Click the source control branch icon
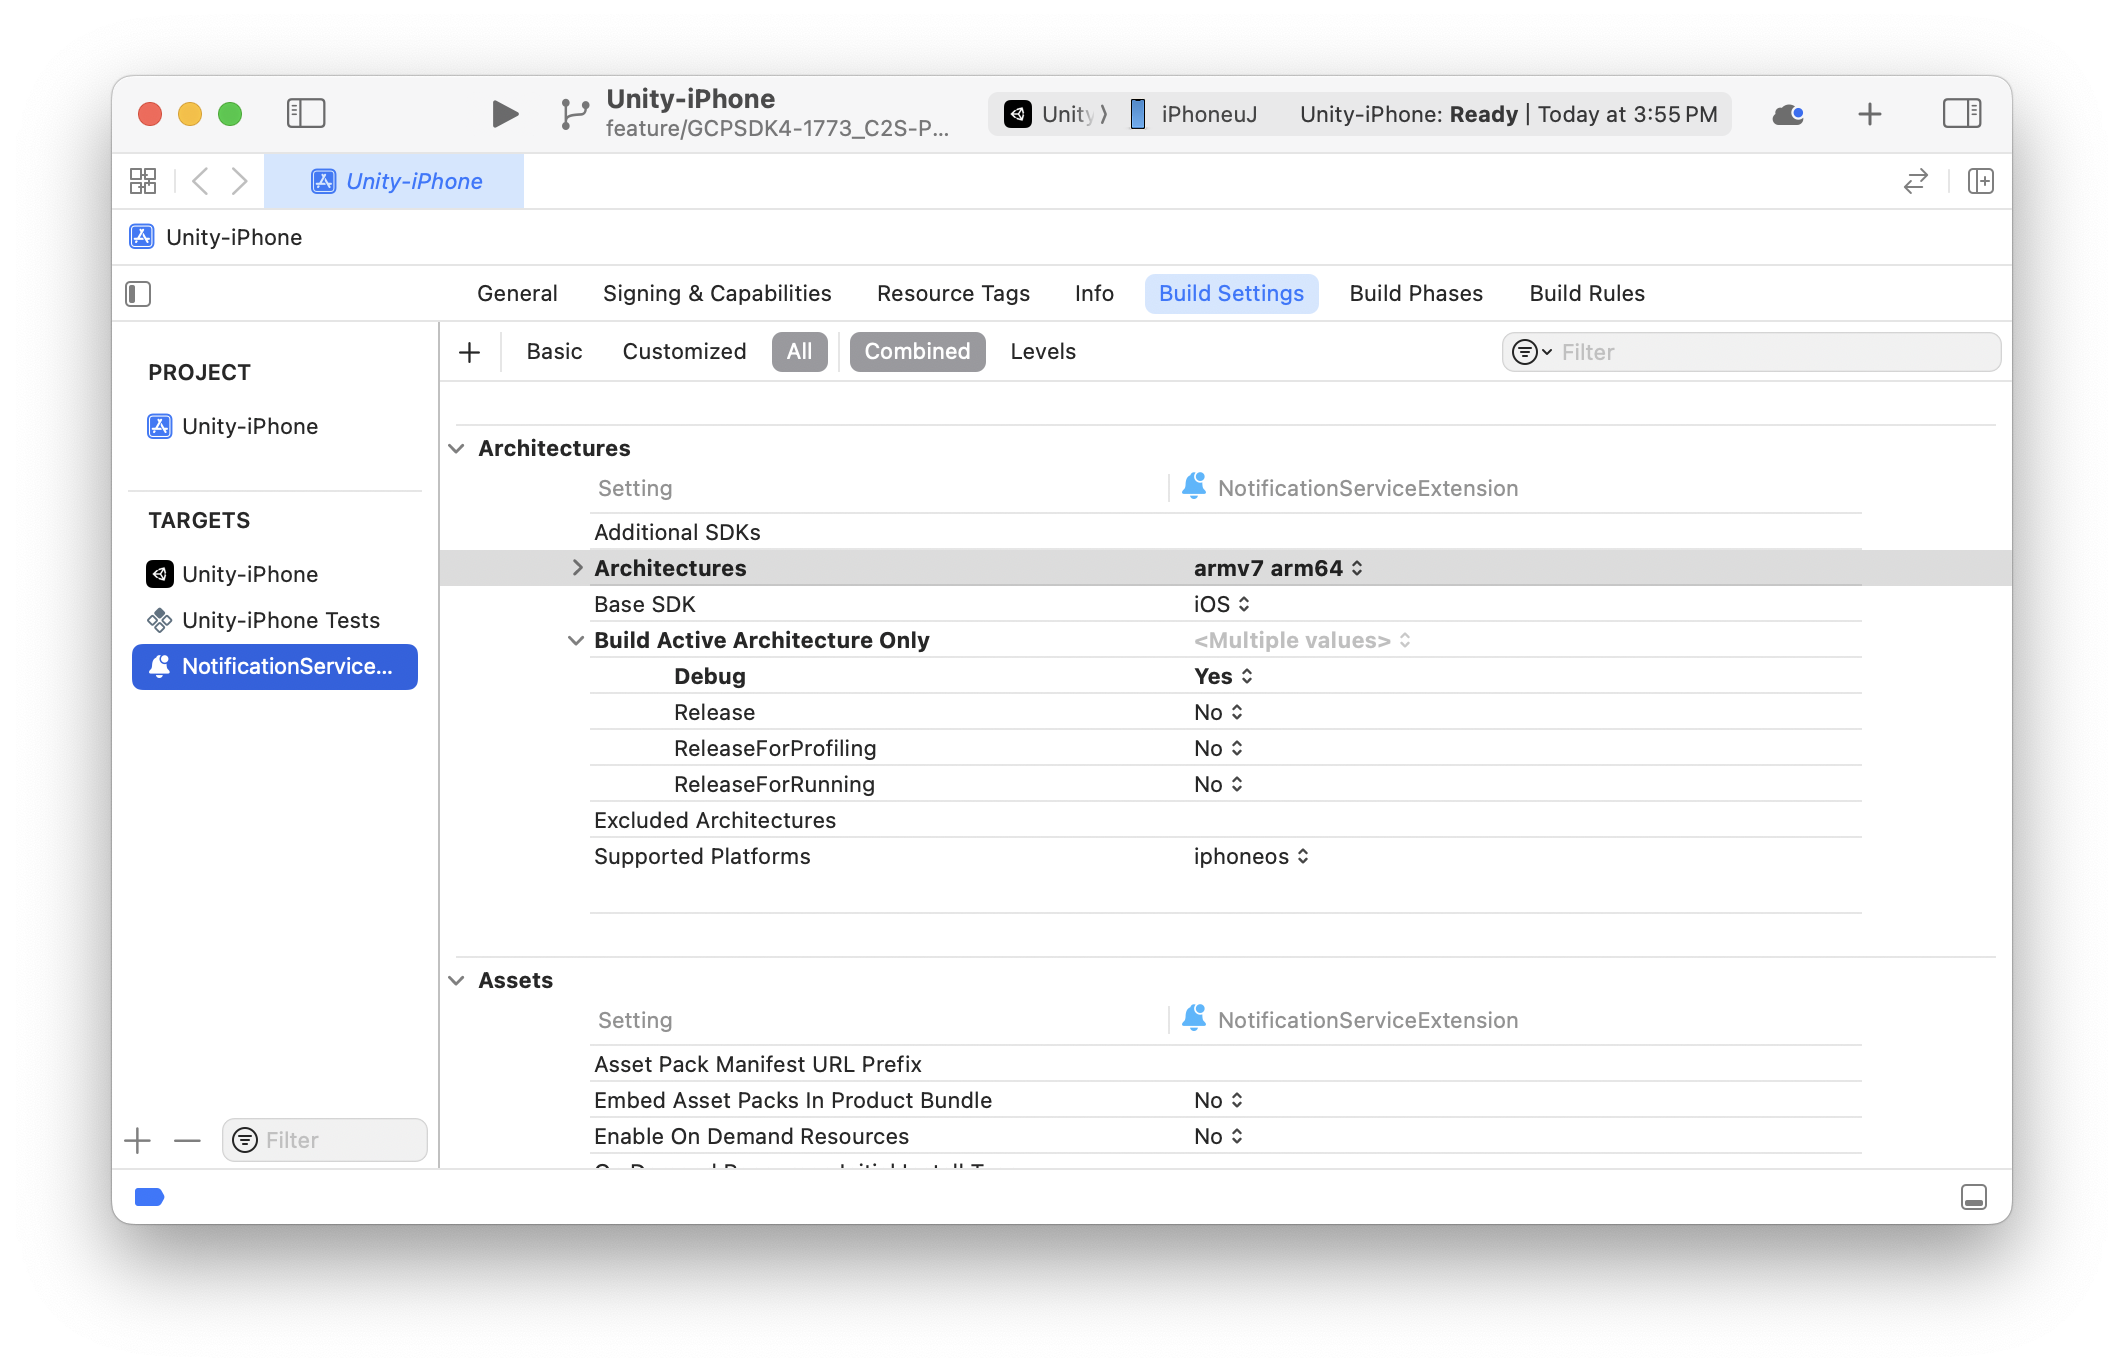 click(x=574, y=114)
